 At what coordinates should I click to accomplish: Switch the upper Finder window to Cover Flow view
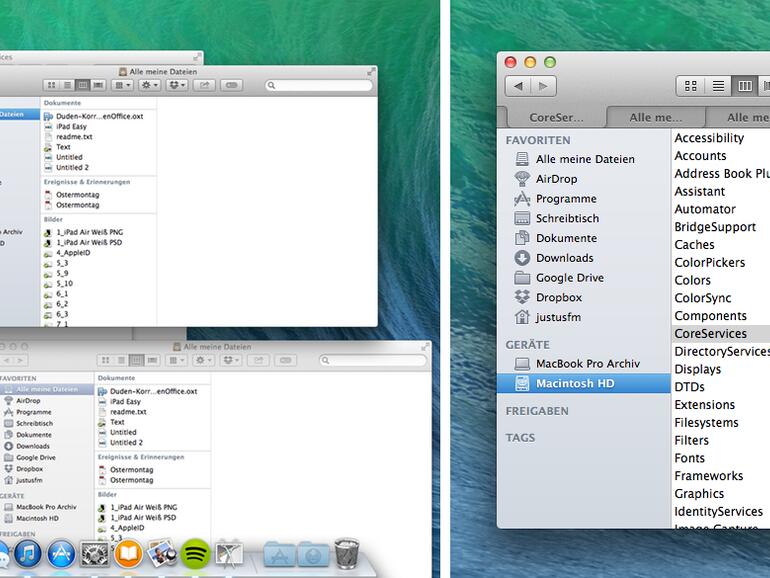pos(98,85)
